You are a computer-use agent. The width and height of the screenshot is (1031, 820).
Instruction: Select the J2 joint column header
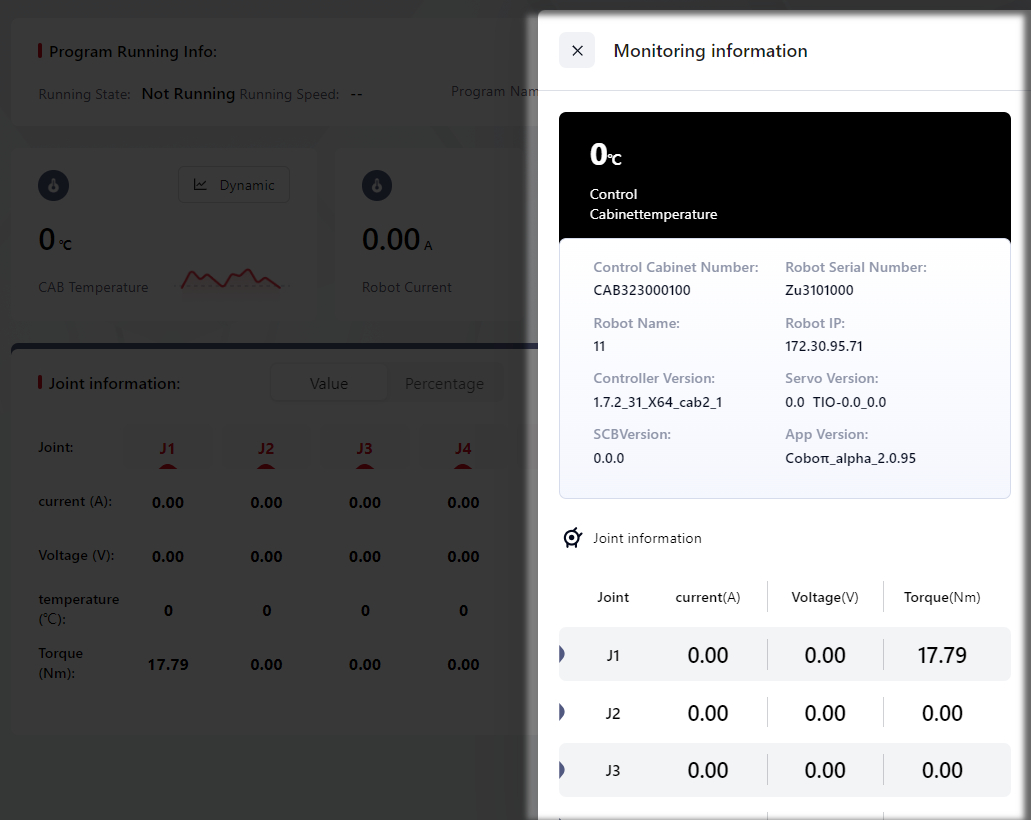tap(266, 449)
